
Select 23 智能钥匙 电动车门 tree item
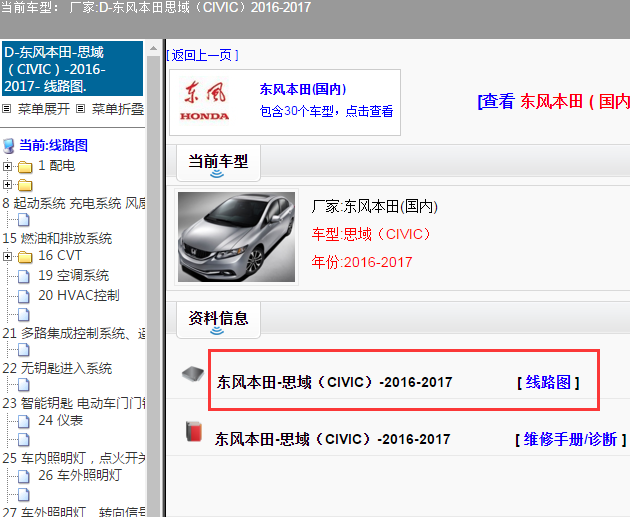74,403
